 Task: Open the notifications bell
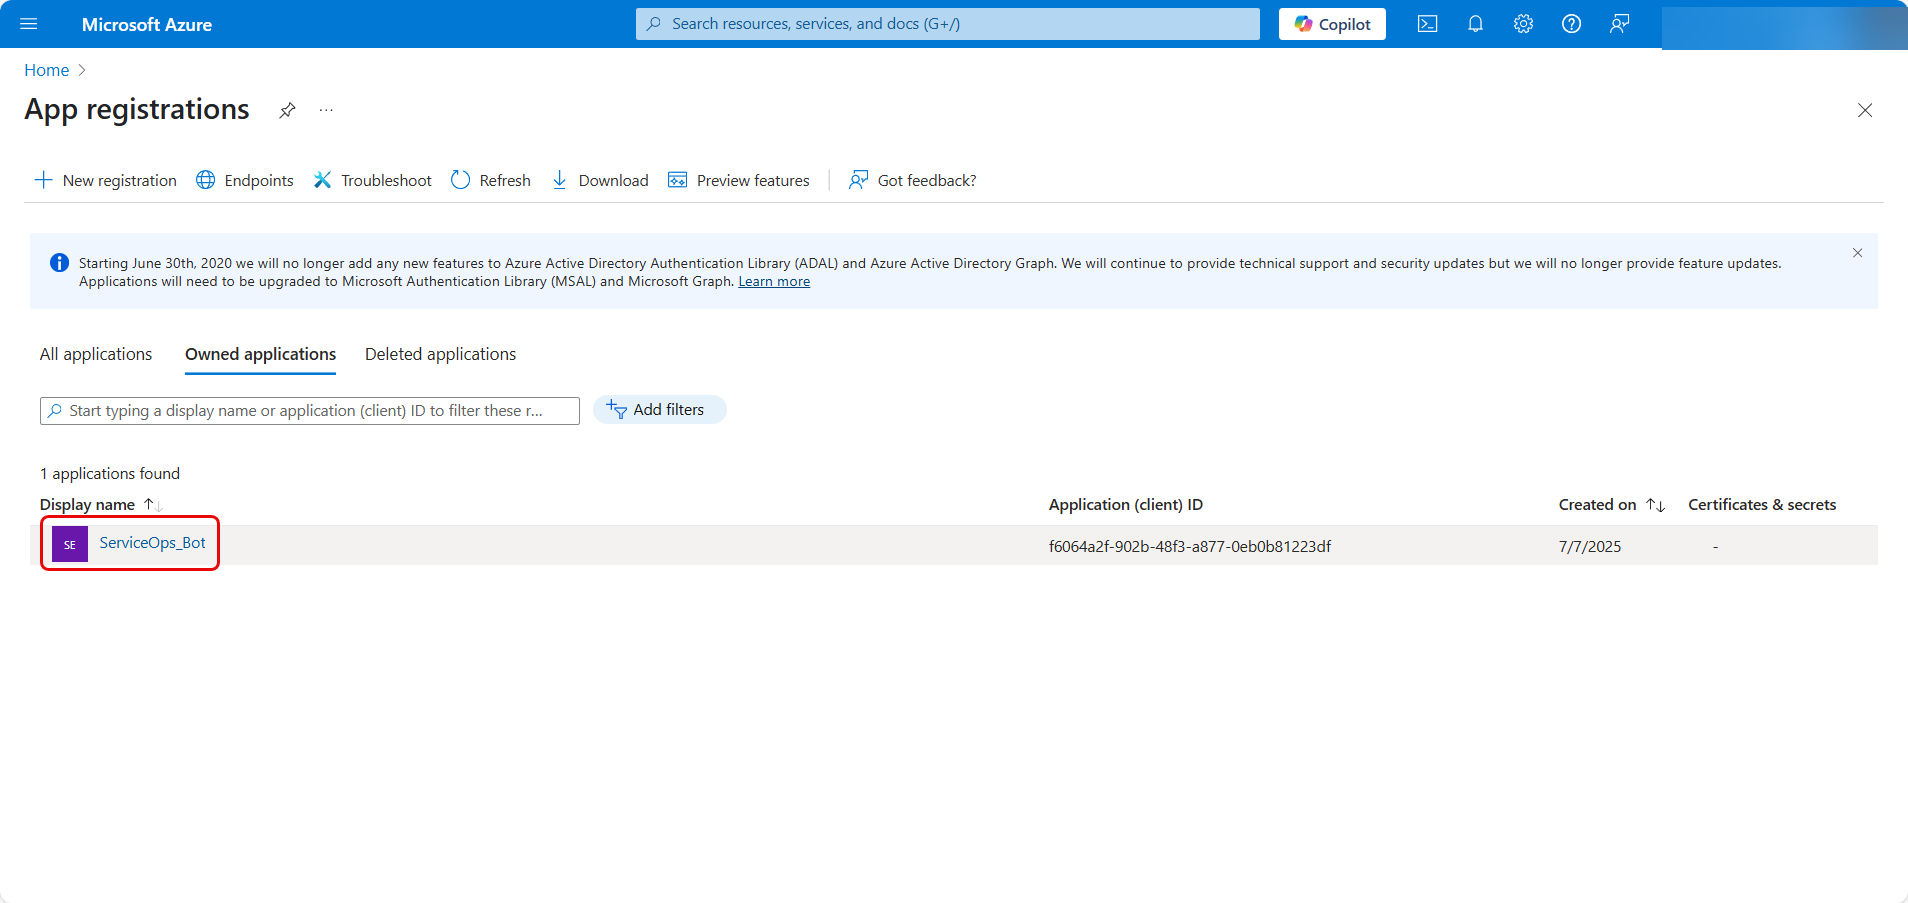(1475, 24)
